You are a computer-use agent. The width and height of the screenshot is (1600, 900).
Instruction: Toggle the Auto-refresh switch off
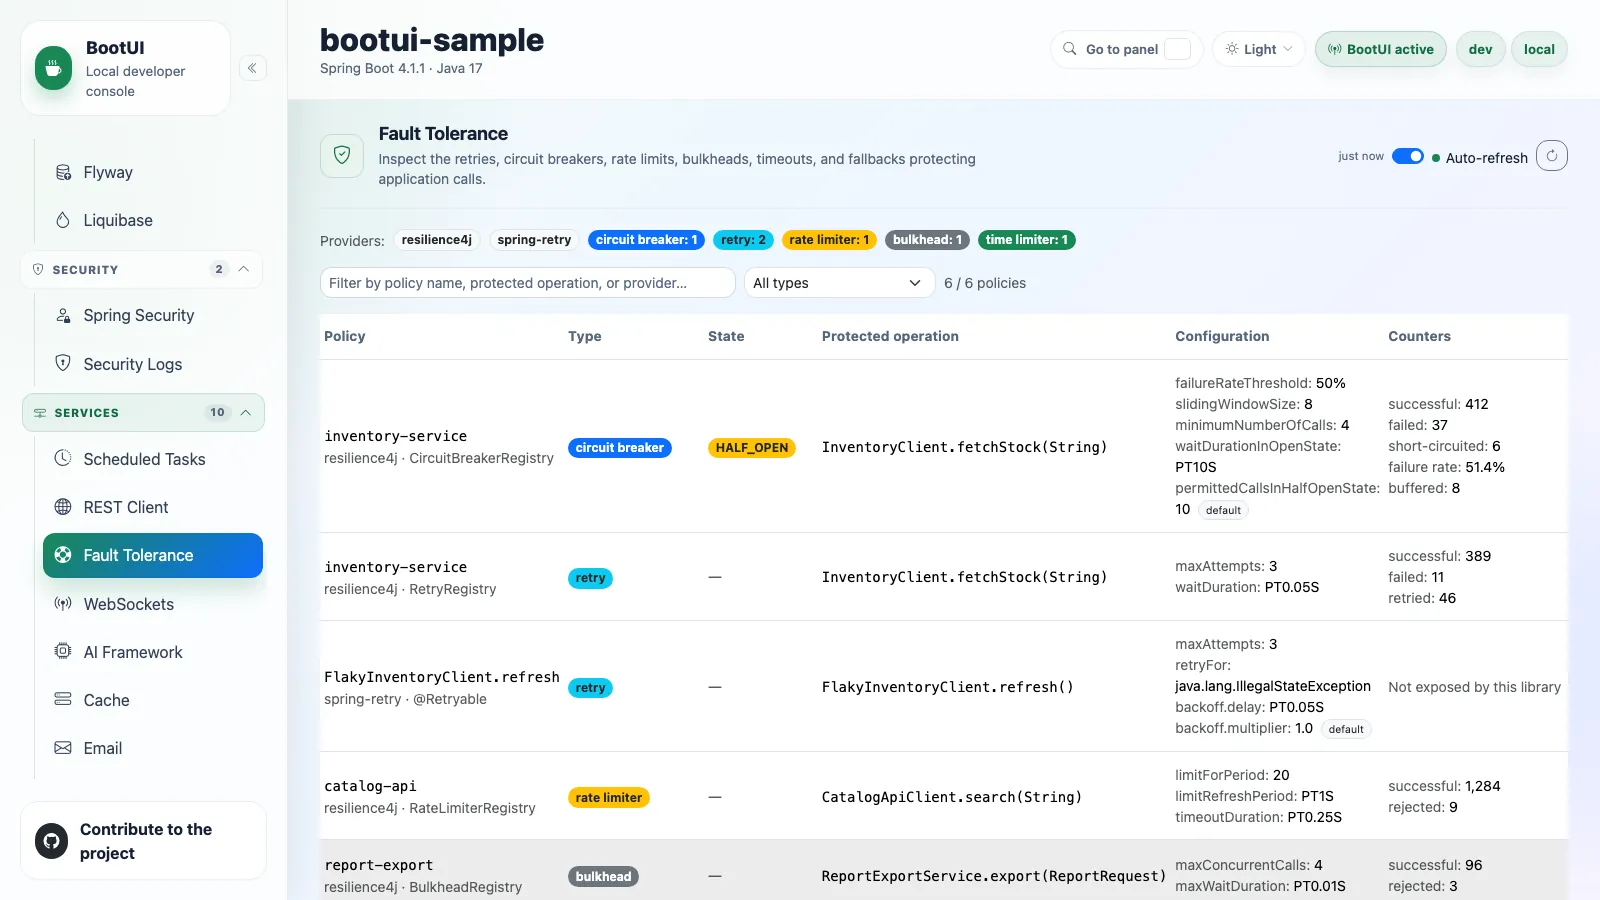click(x=1408, y=156)
